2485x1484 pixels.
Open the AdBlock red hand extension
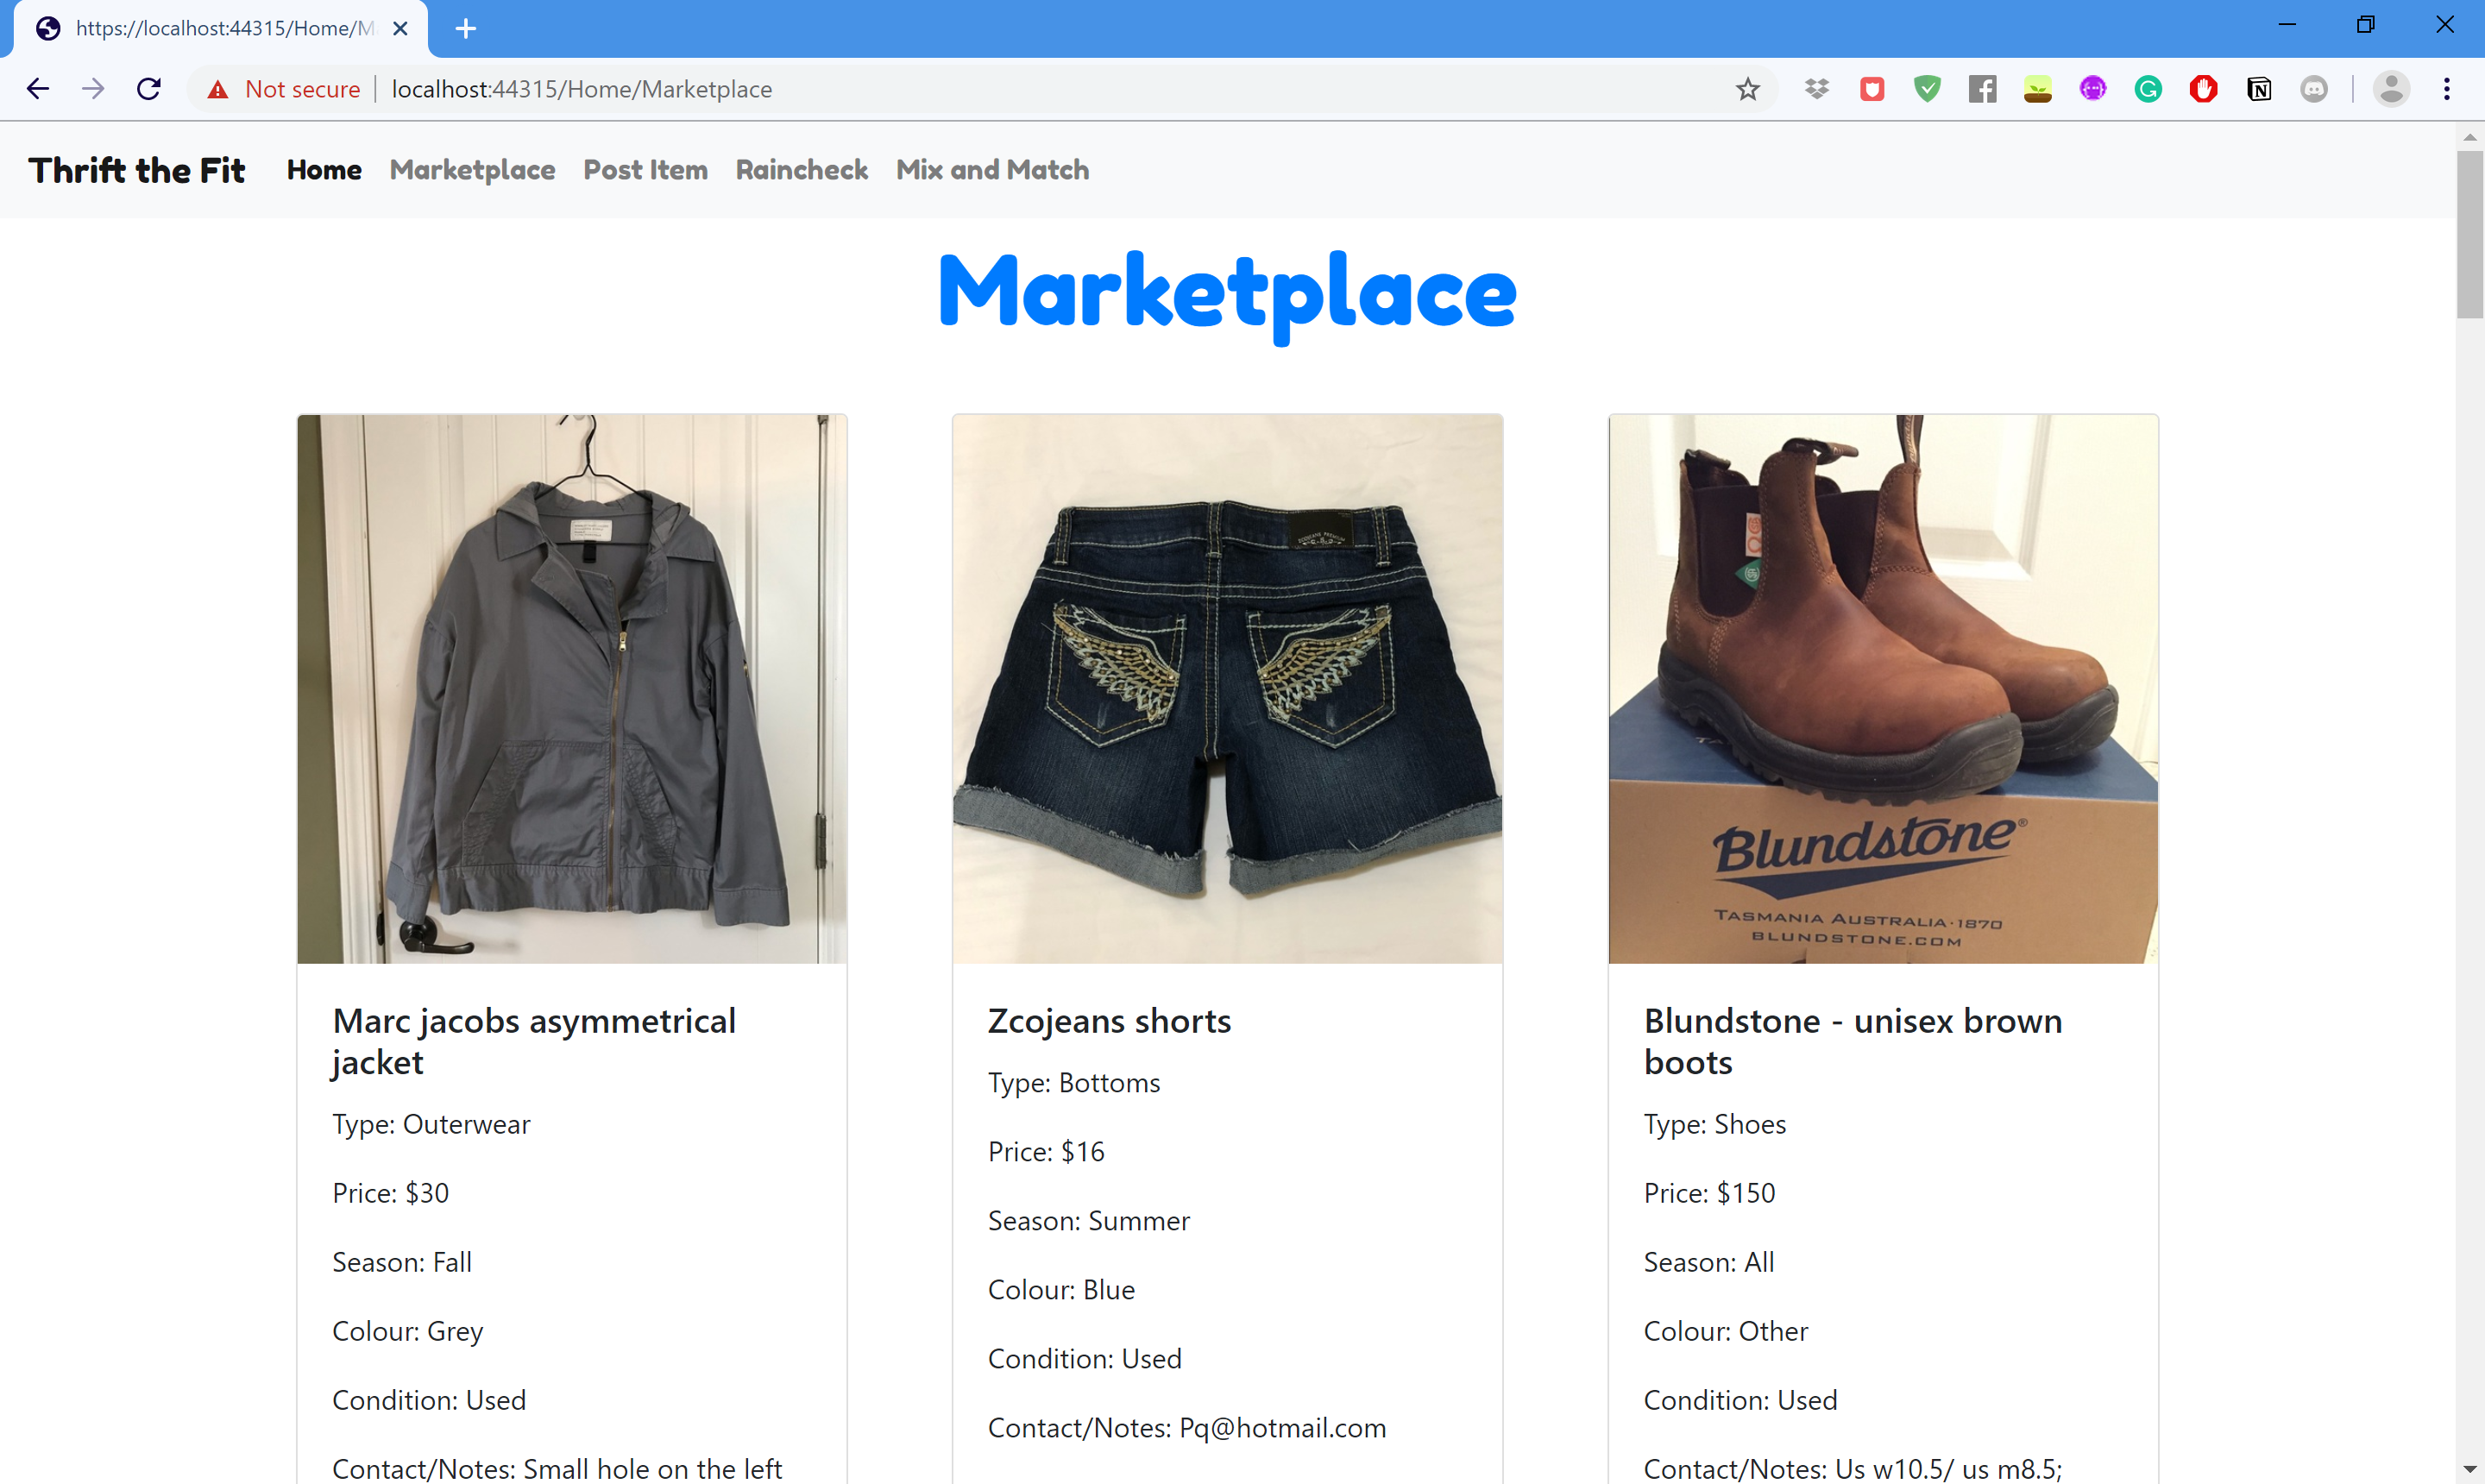pyautogui.click(x=2203, y=89)
